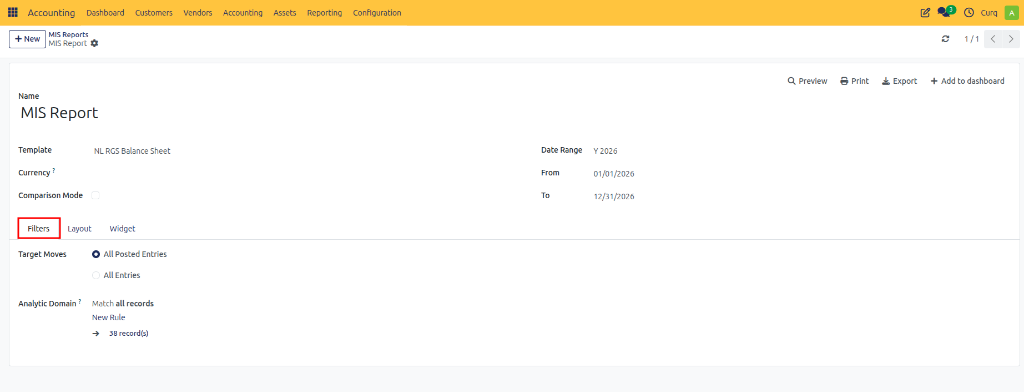Image resolution: width=1024 pixels, height=392 pixels.
Task: Click the Print button
Action: (854, 81)
